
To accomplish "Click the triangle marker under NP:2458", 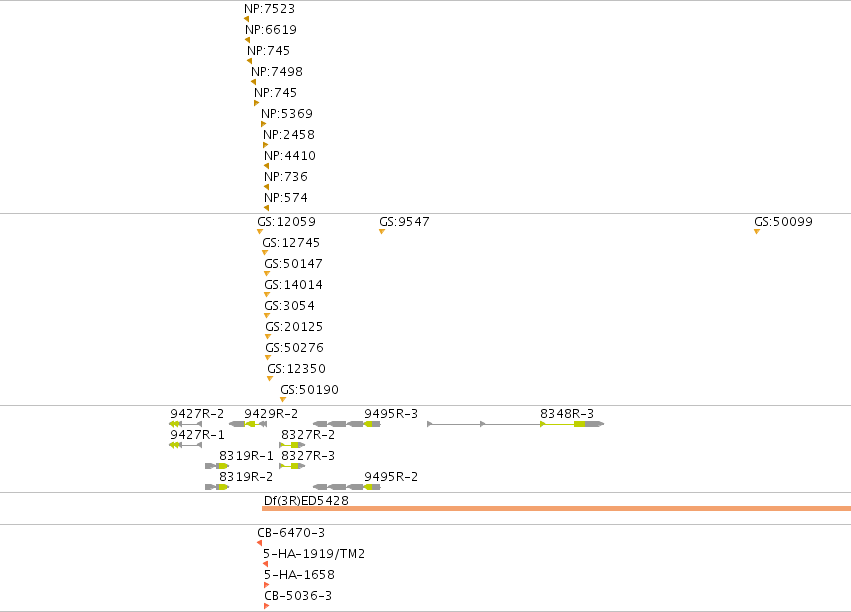I will pyautogui.click(x=265, y=145).
